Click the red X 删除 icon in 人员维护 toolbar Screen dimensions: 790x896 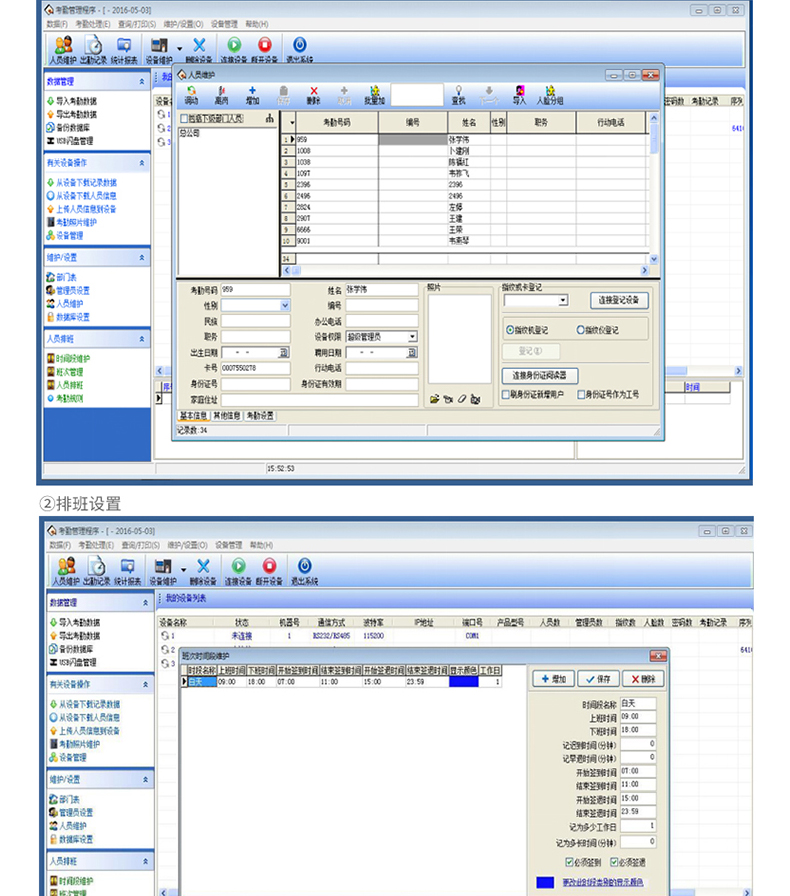click(314, 92)
